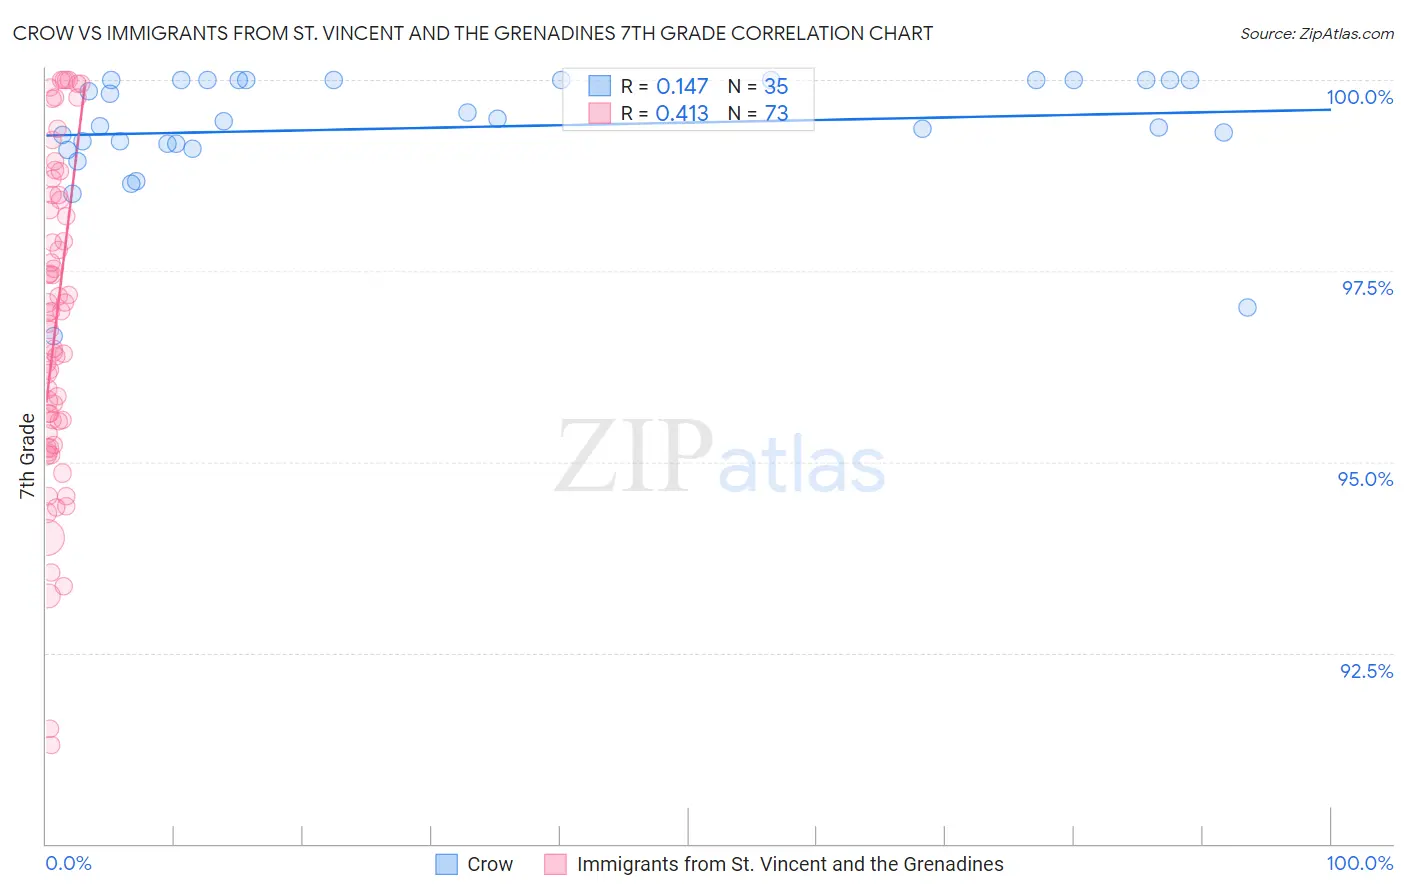Click the ZIPatlas watermark in the chart center
This screenshot has width=1406, height=892.
pos(720,458)
